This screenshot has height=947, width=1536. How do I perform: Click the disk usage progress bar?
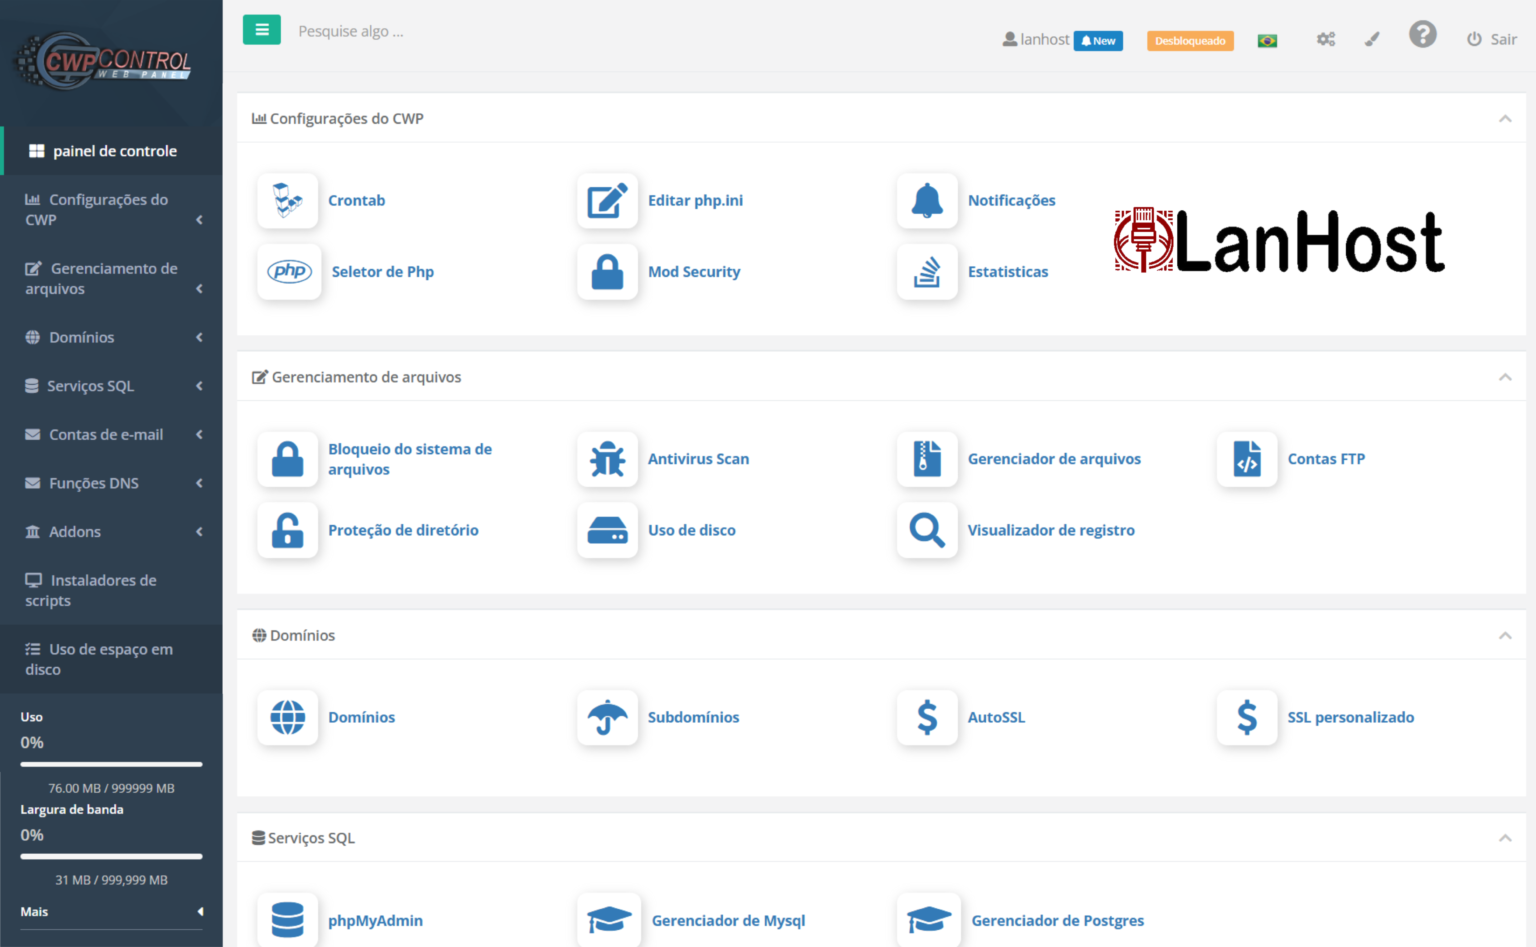111,764
